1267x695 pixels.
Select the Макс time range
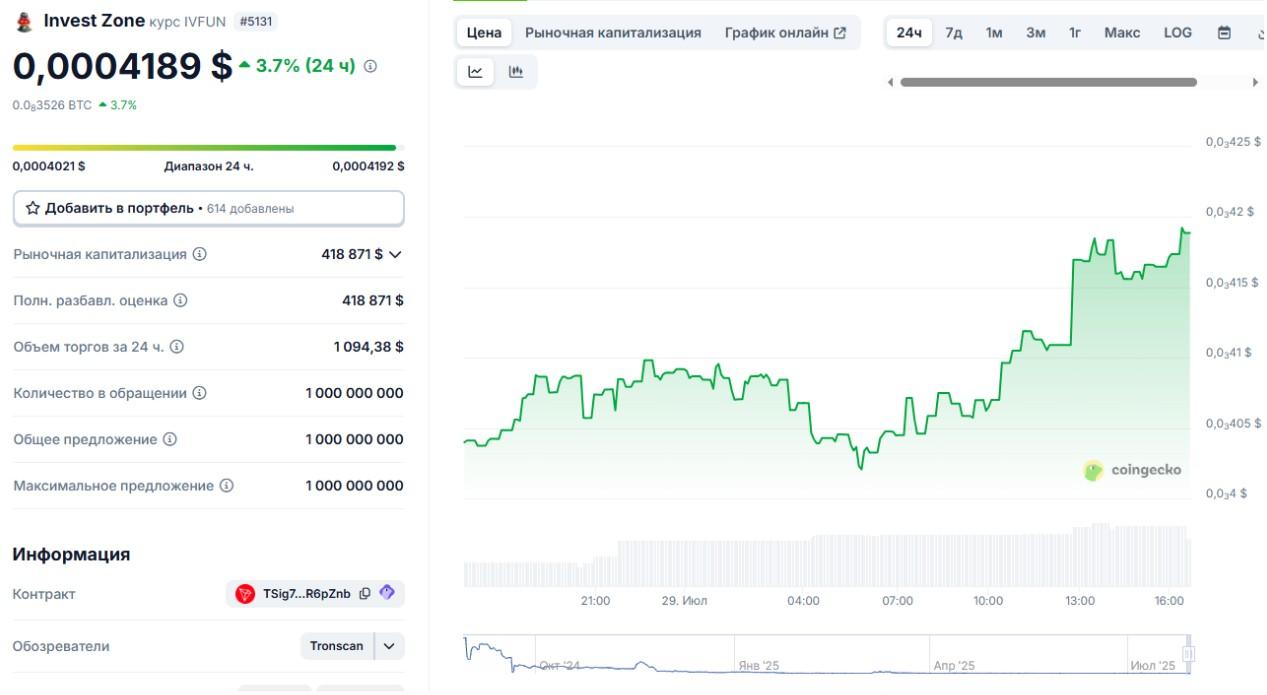(1122, 33)
